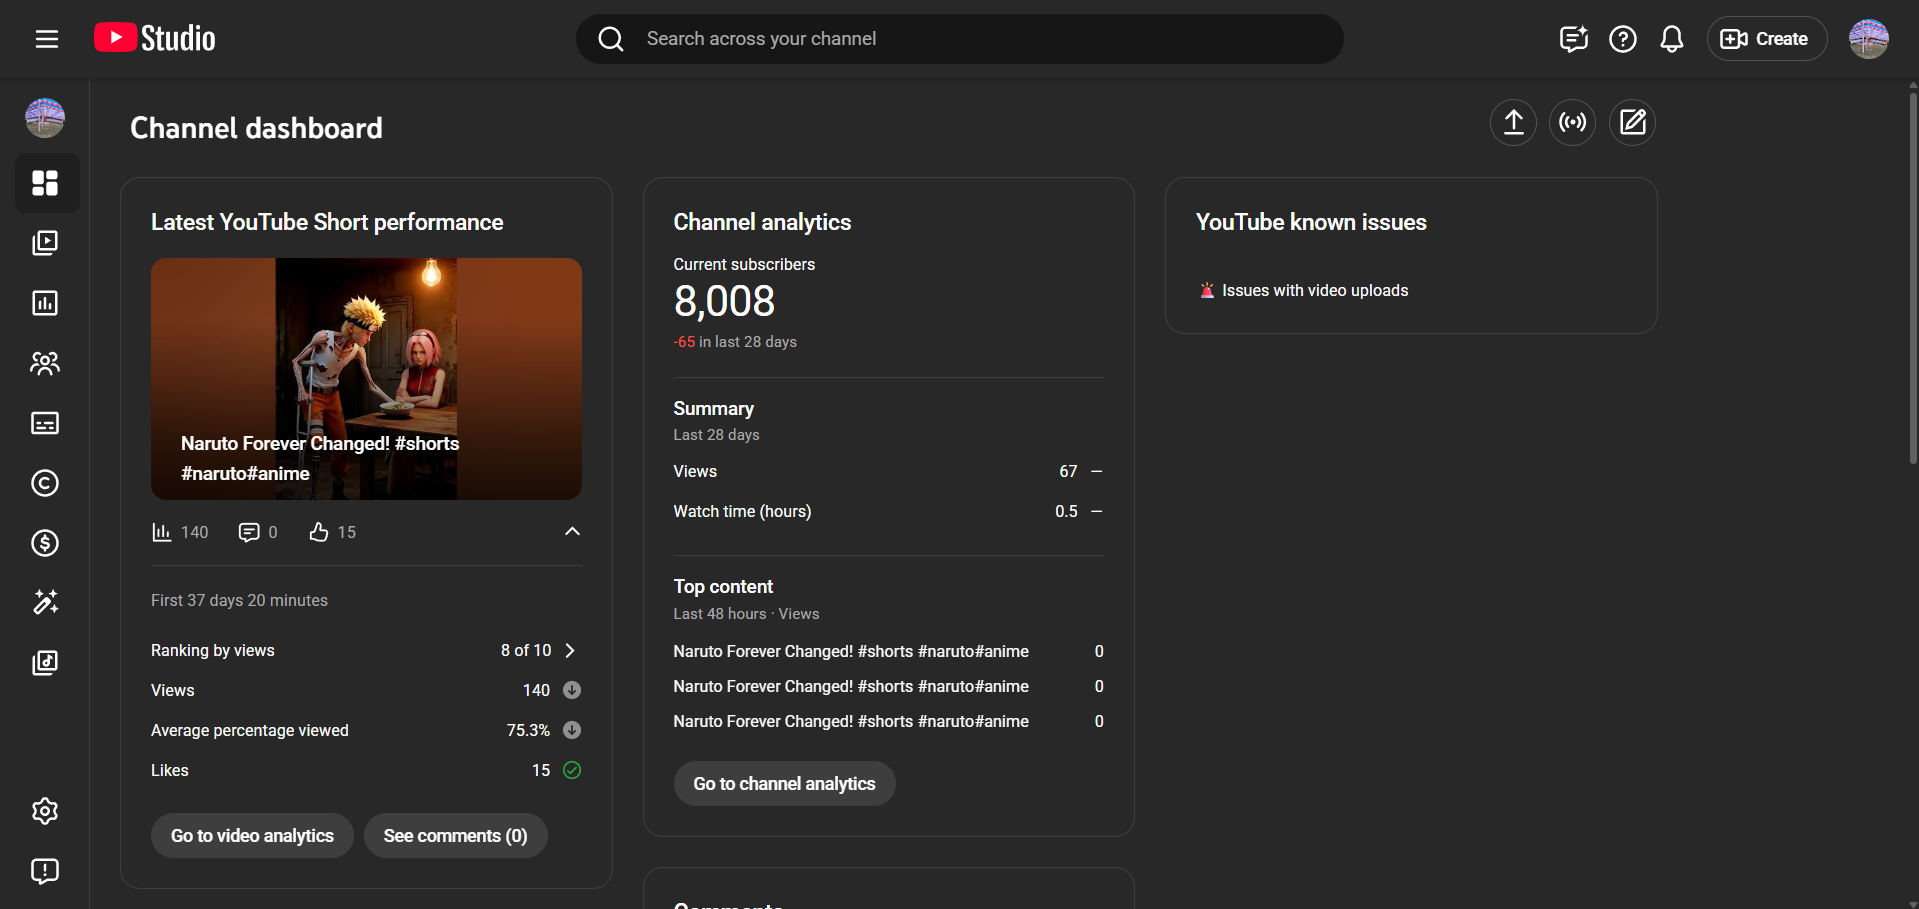Click the Go live broadcast icon

point(1572,123)
